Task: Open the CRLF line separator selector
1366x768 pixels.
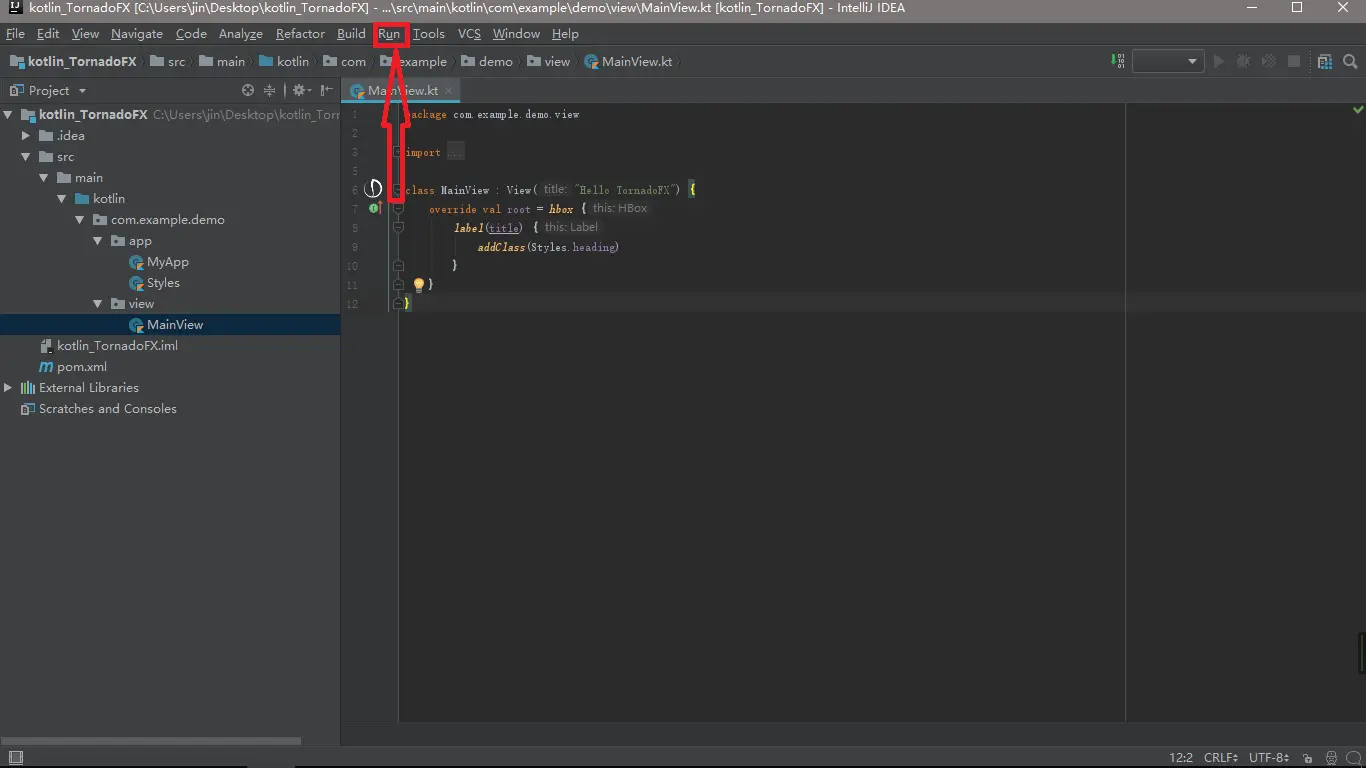Action: (1221, 758)
